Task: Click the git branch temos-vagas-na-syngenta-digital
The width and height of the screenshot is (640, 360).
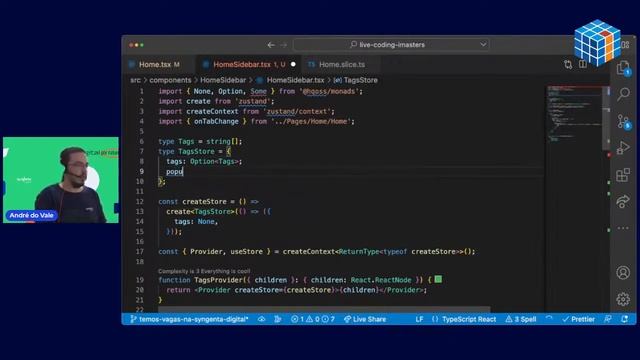Action: point(189,319)
